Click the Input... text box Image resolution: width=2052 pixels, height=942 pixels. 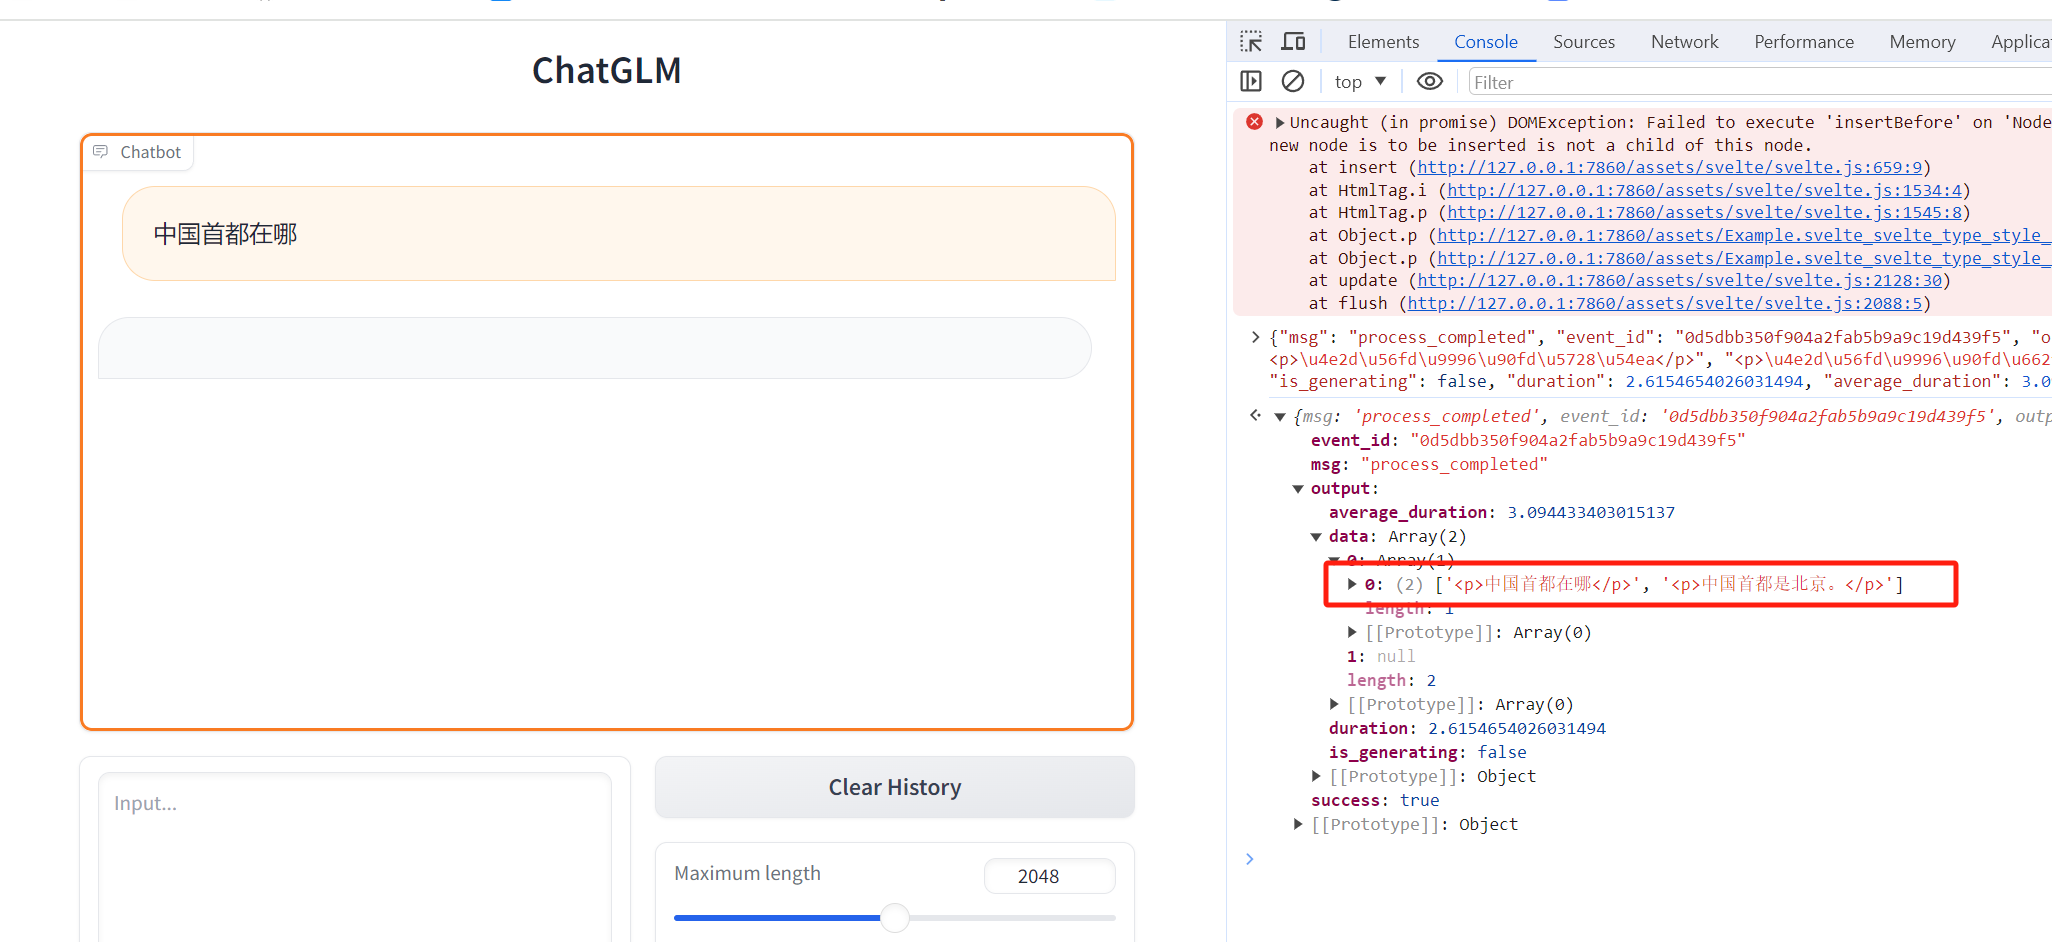click(x=355, y=856)
